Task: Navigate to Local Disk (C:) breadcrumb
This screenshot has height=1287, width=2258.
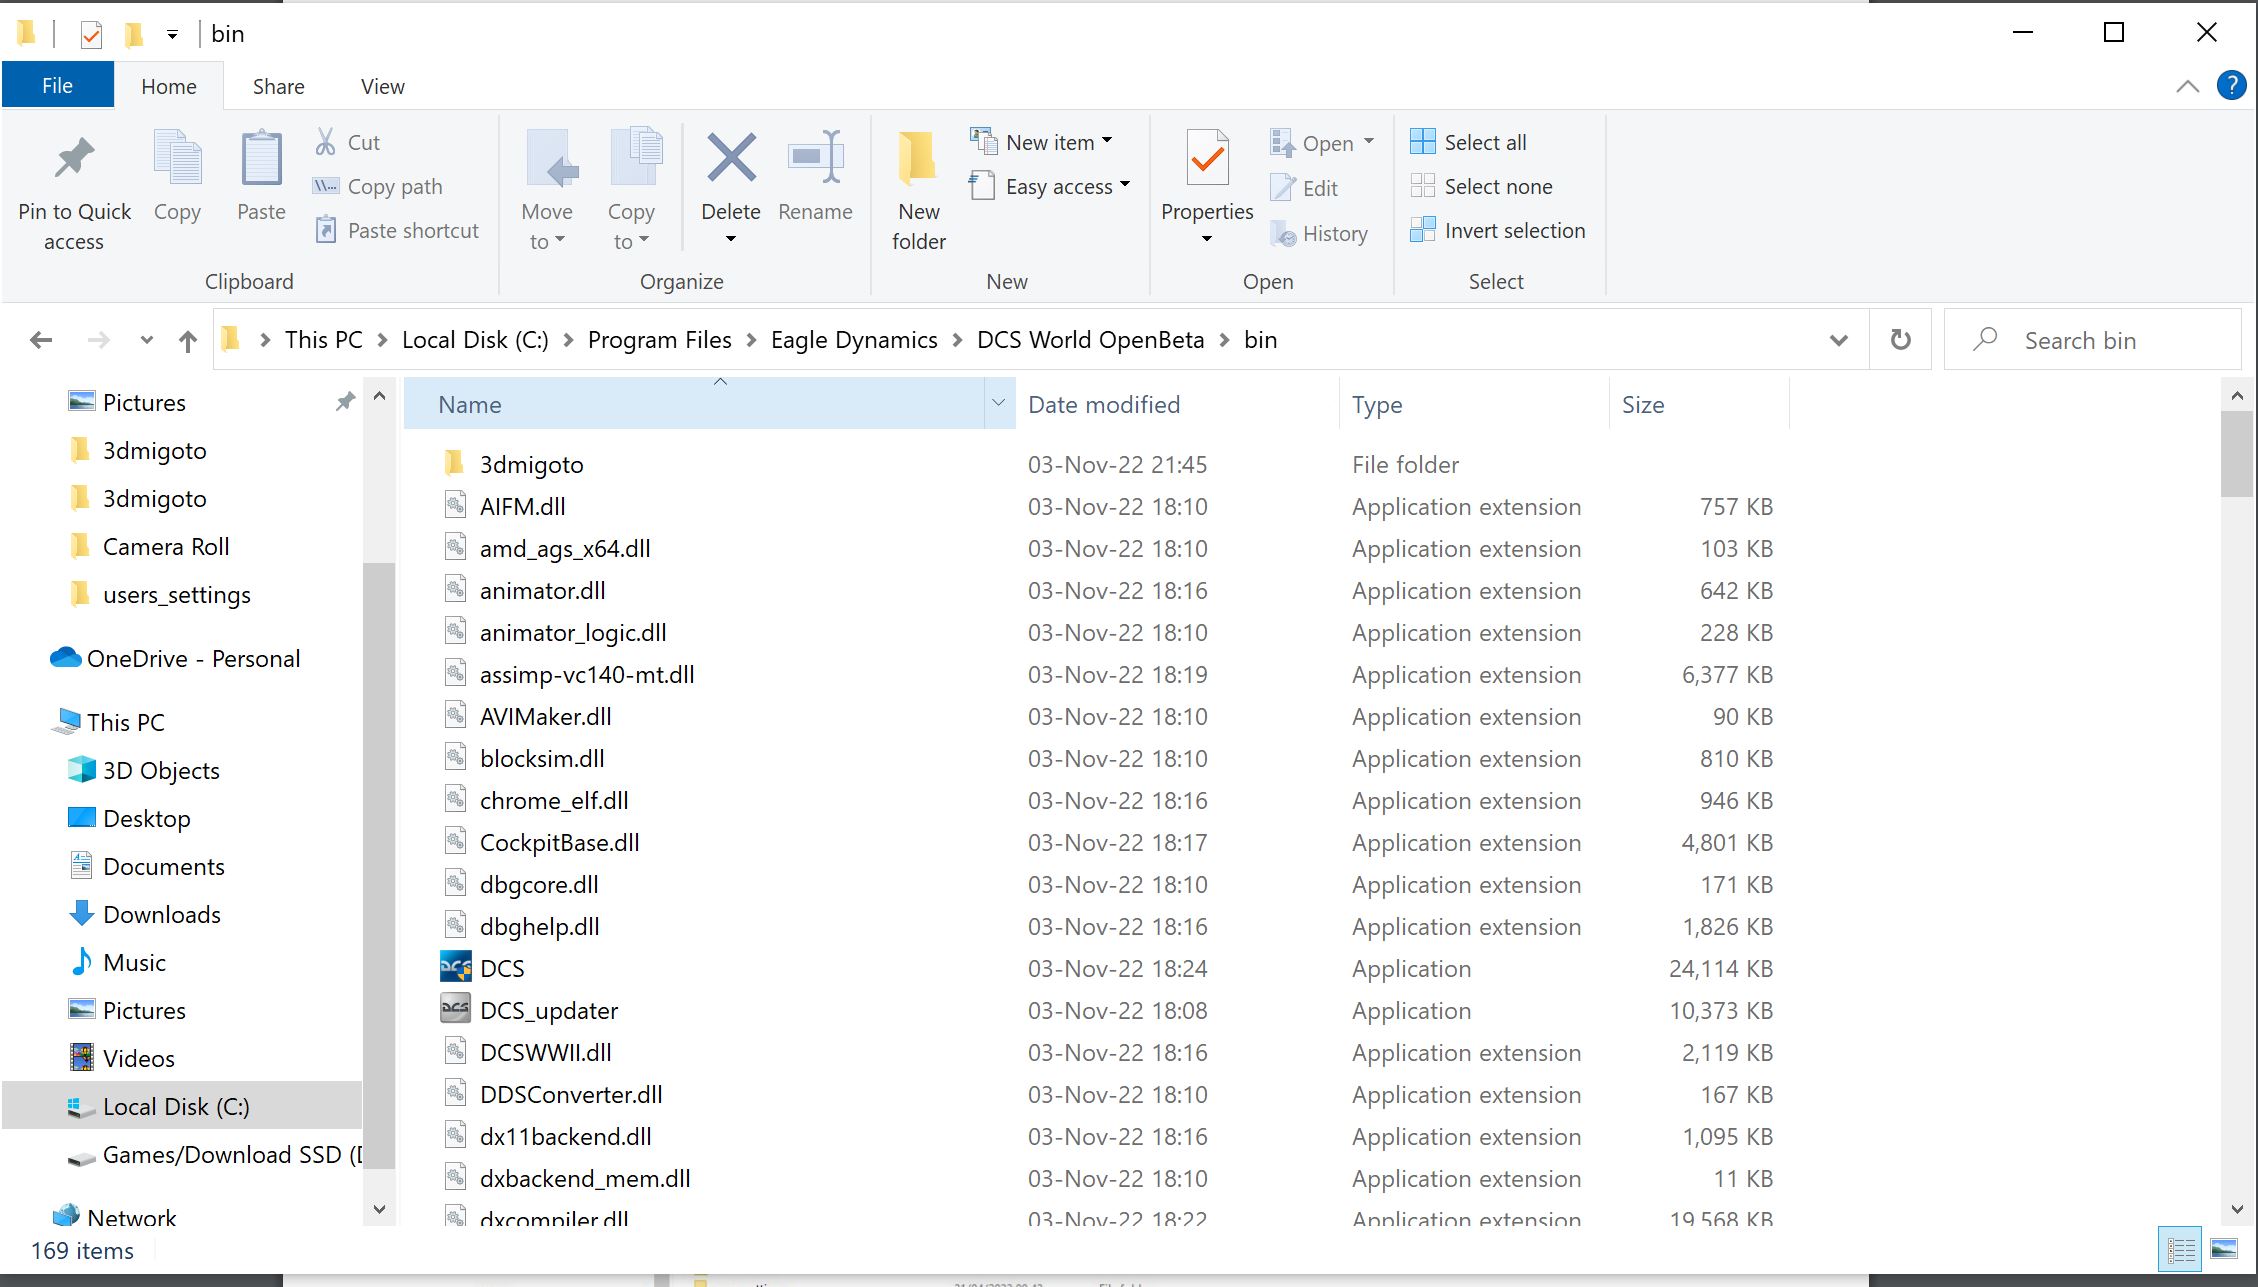Action: [x=475, y=340]
